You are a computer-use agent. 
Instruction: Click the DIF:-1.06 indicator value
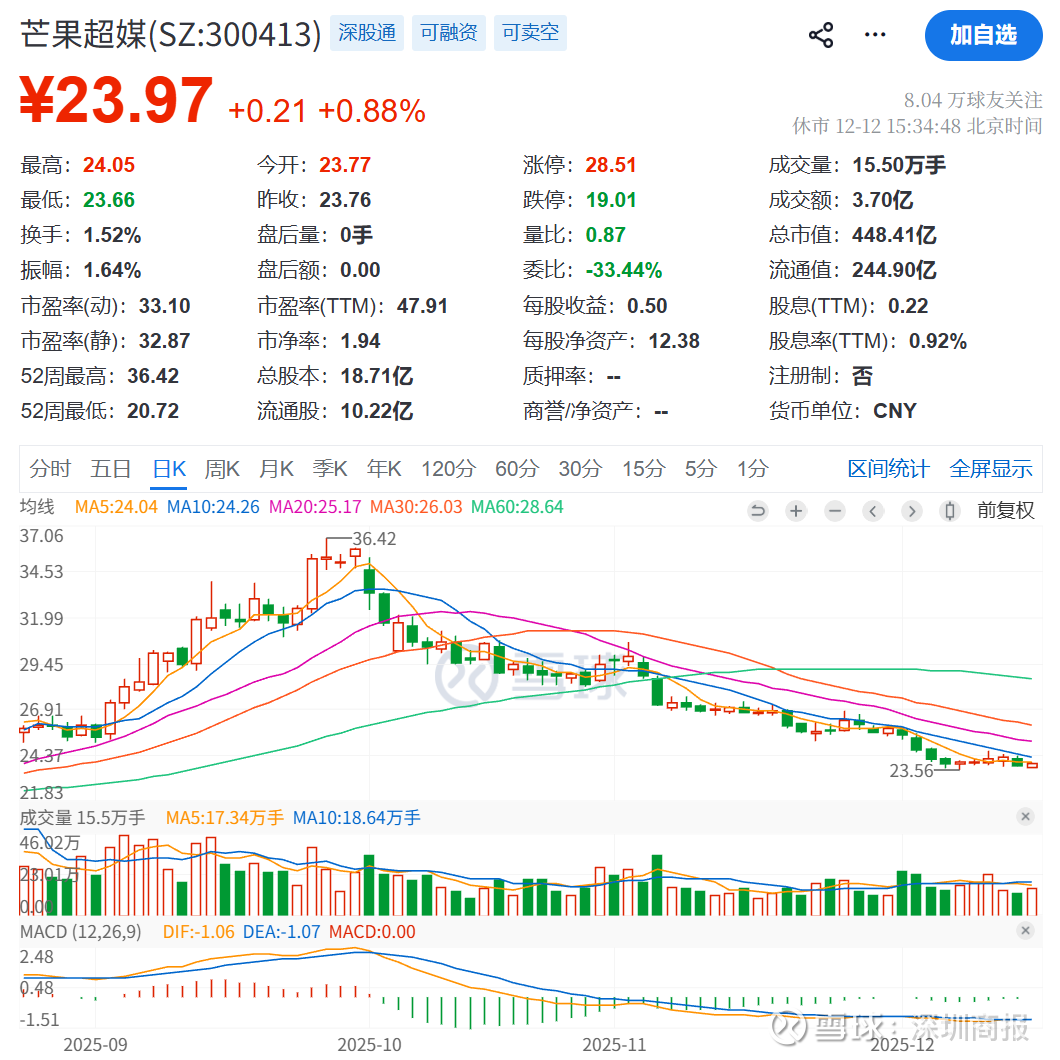tap(198, 932)
